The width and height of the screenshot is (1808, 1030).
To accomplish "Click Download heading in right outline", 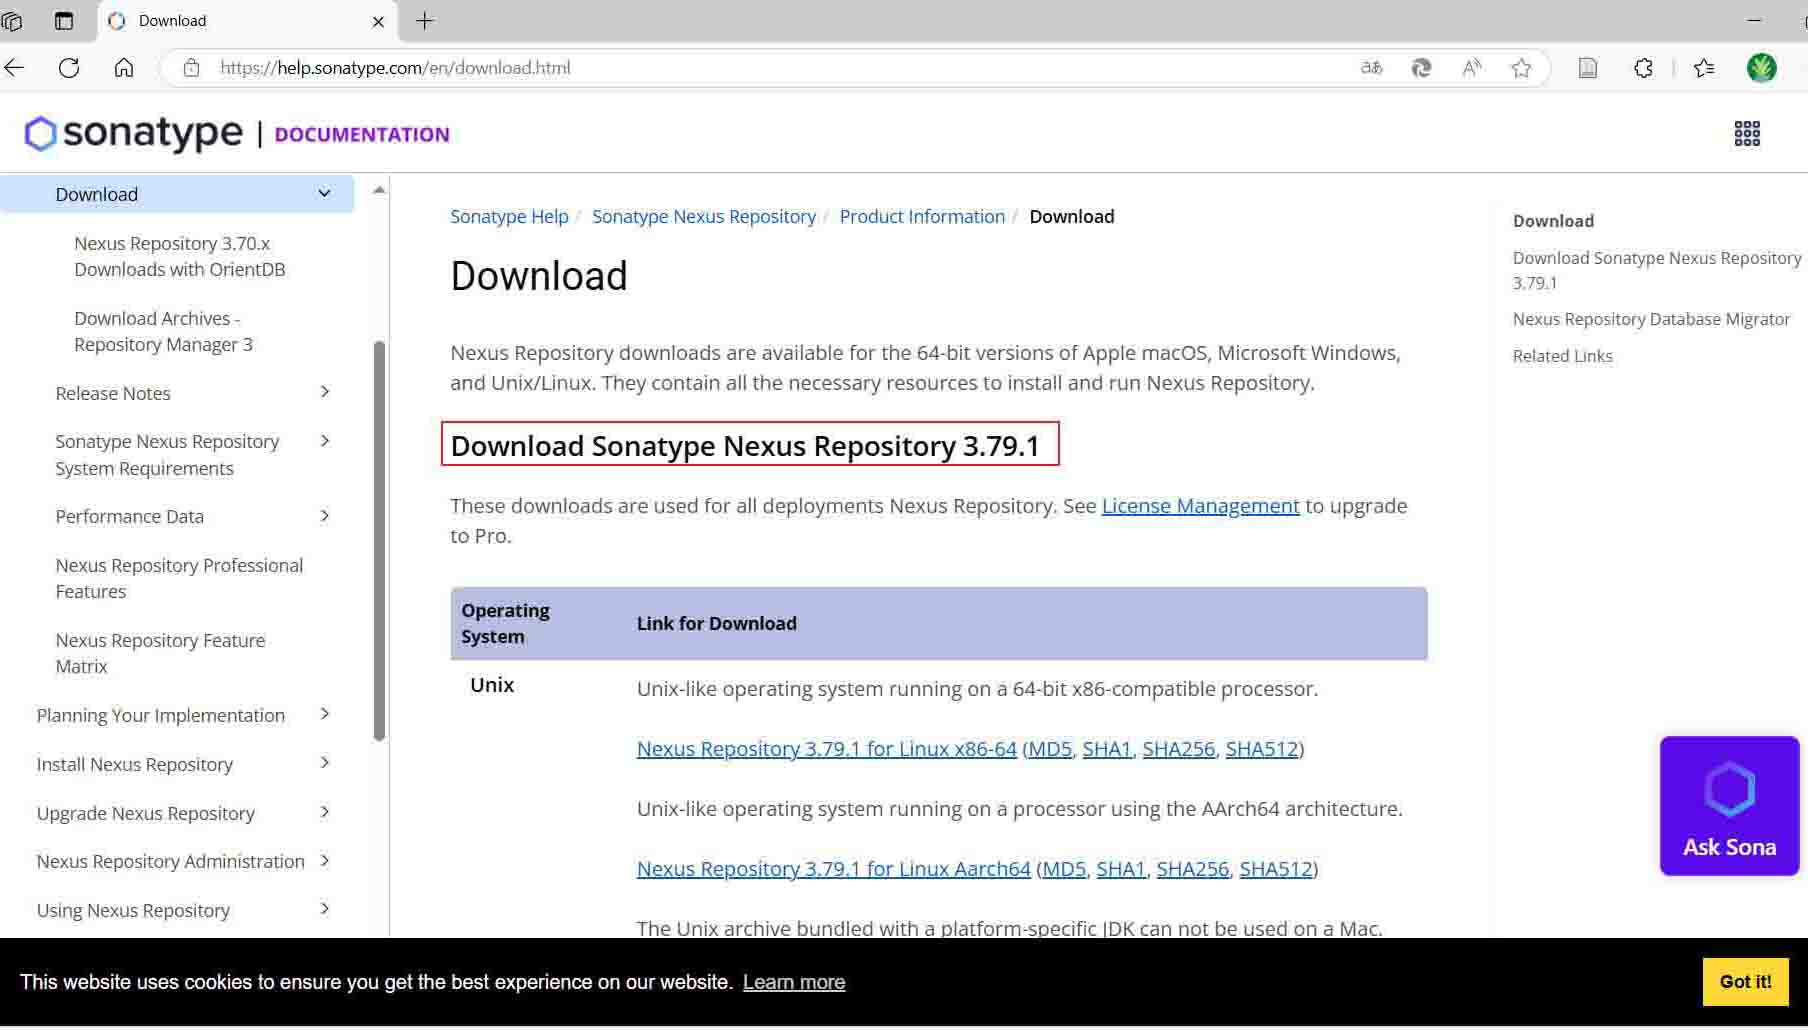I will 1553,221.
